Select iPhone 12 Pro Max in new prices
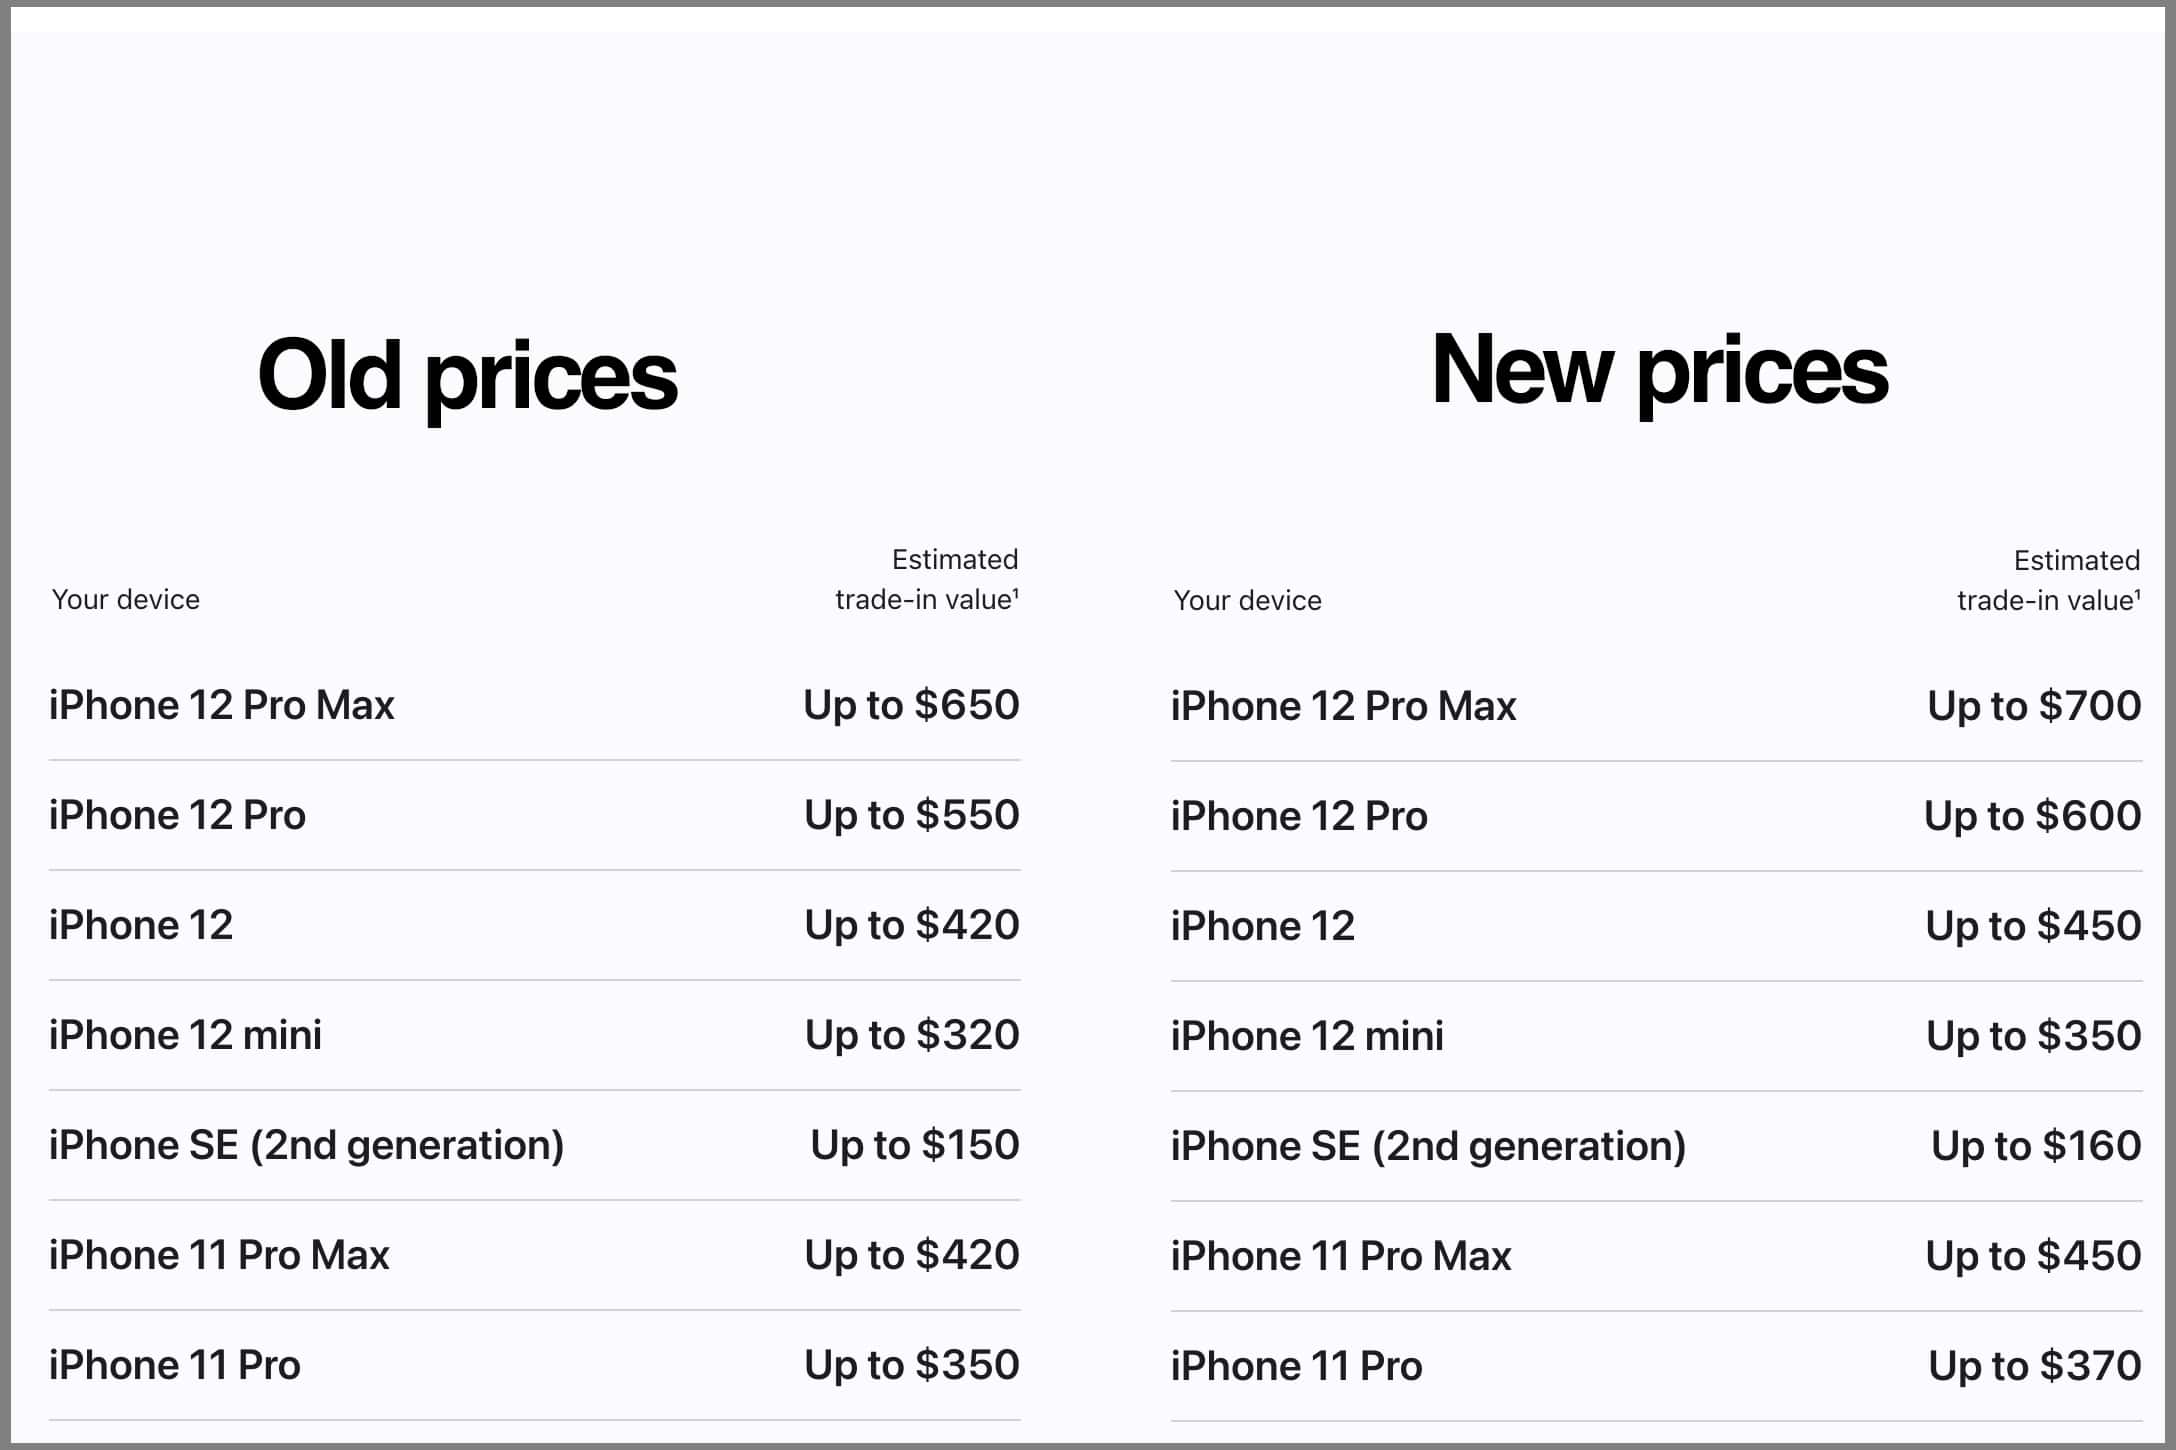Screen dimensions: 2176x1450 tap(1343, 706)
